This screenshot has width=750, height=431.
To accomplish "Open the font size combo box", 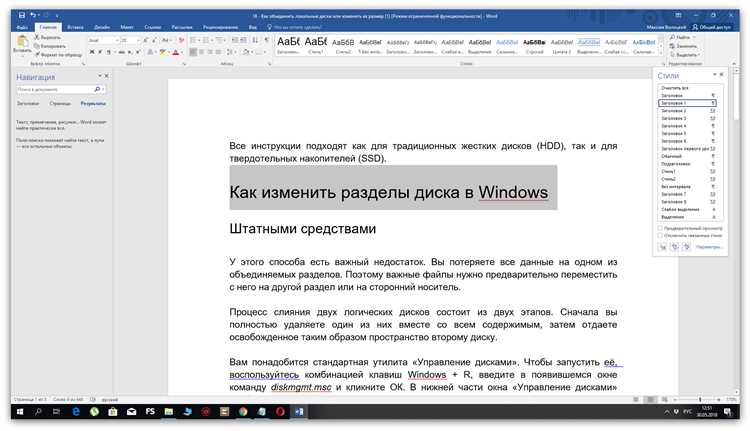I will coord(131,40).
